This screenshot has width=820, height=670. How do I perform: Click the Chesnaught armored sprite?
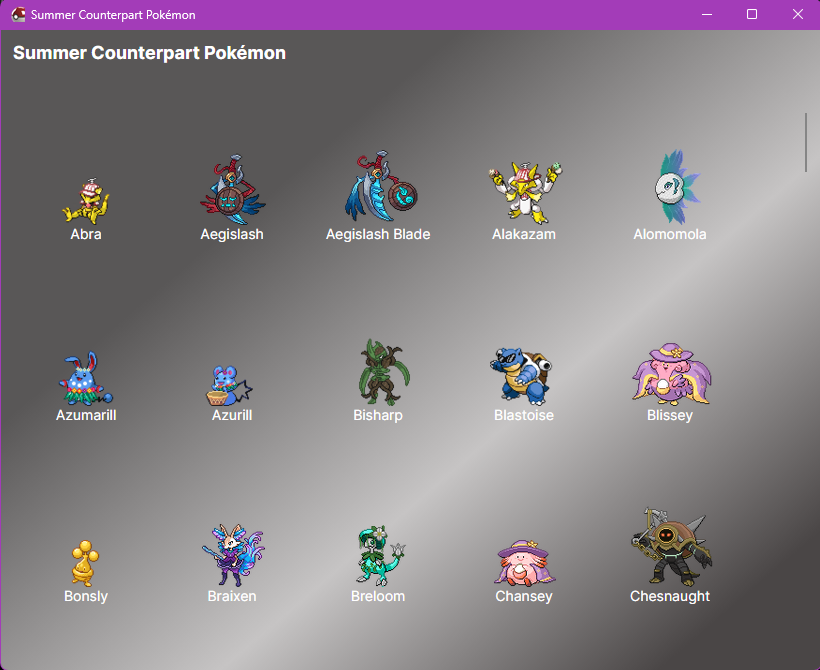click(x=671, y=546)
